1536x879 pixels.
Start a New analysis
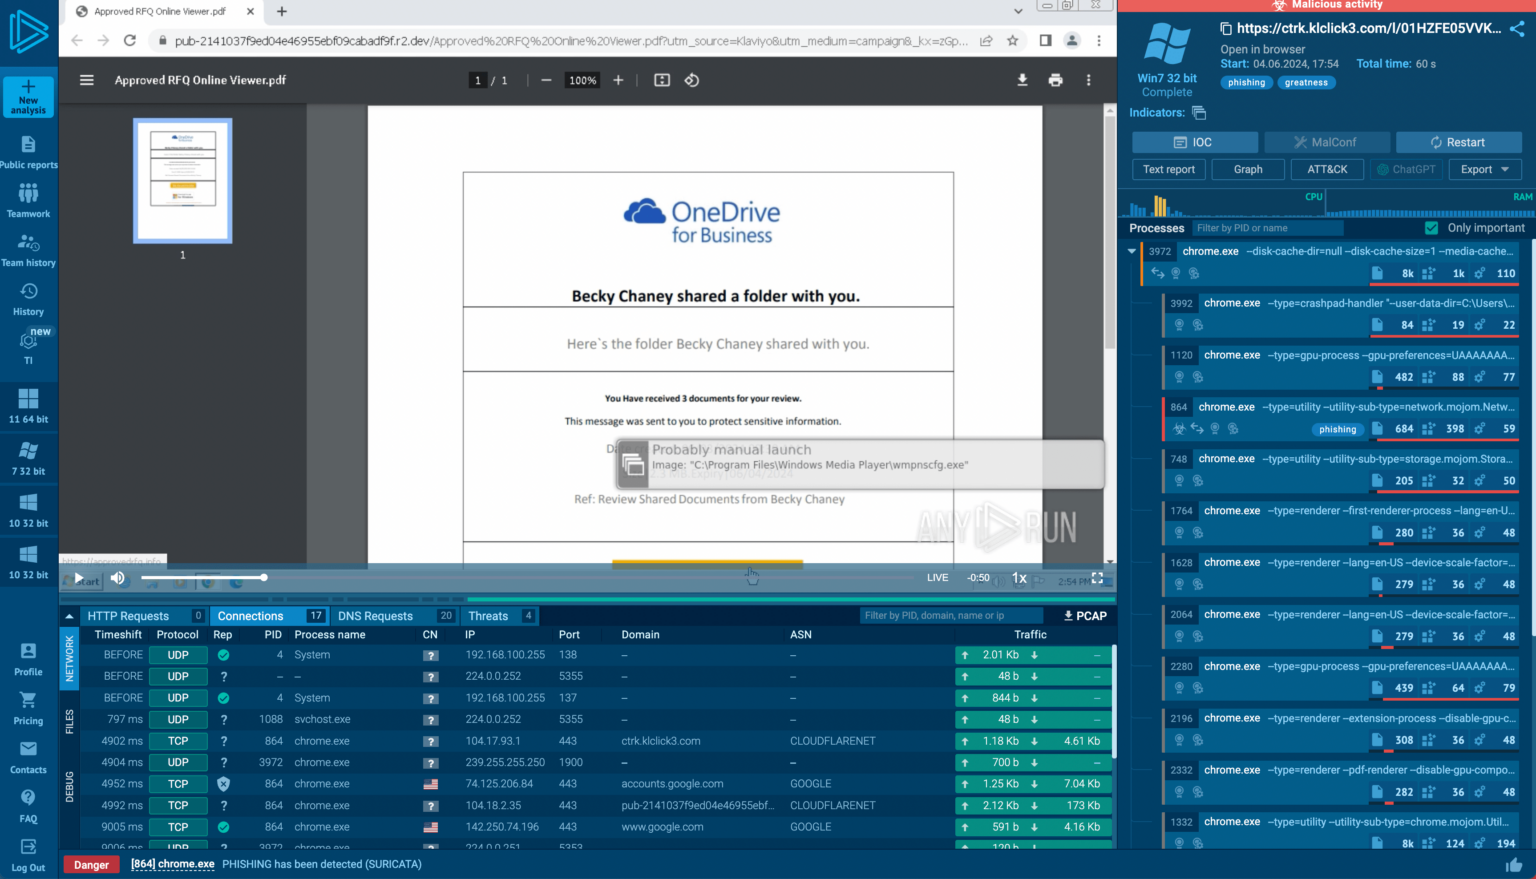point(28,97)
